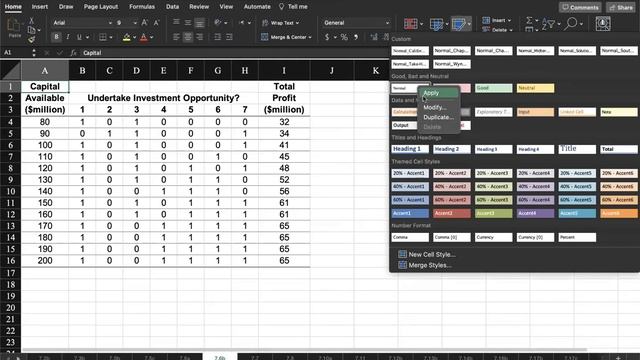Click the Decrease Indent icon

click(218, 37)
